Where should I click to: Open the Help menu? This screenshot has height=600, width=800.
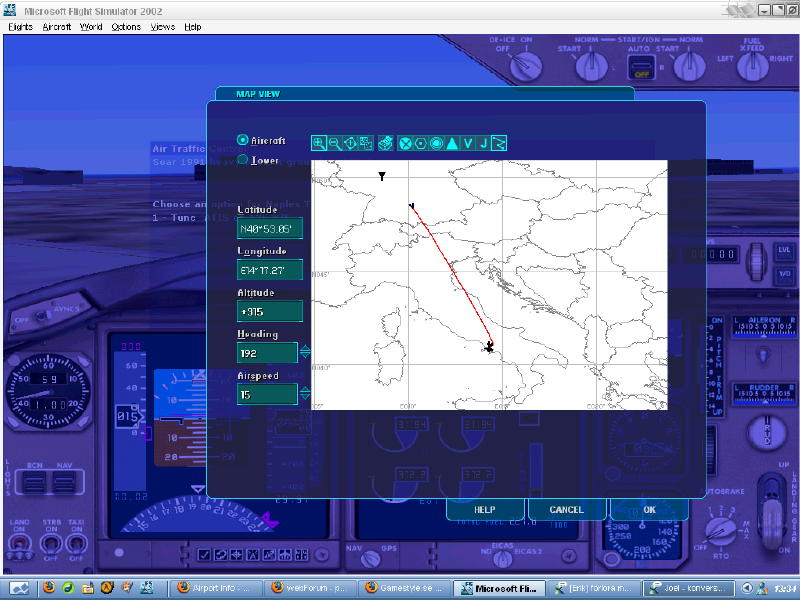point(192,27)
